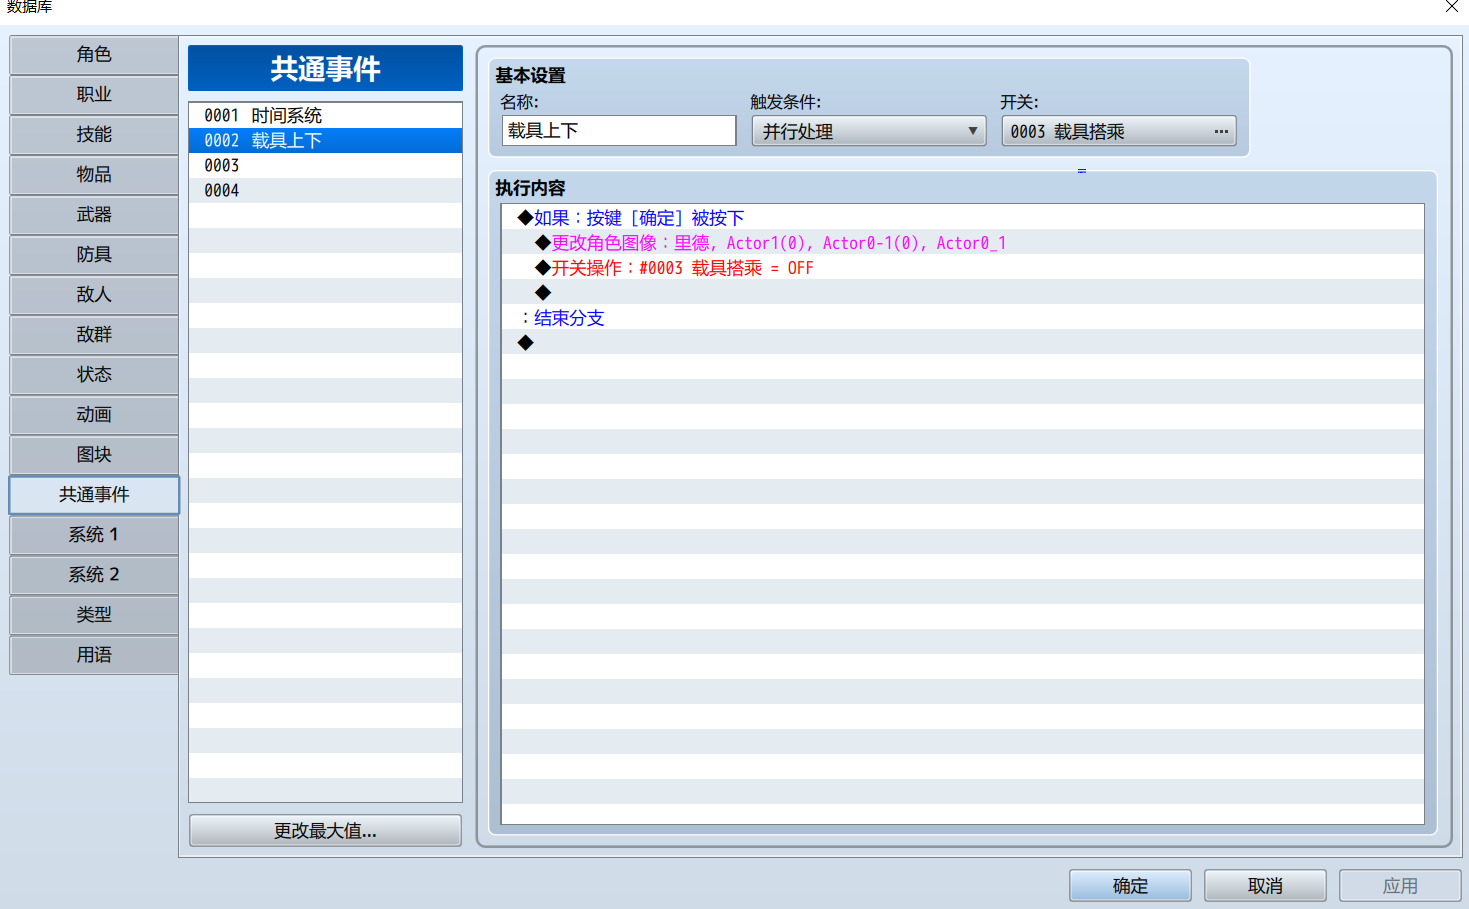Viewport: 1469px width, 909px height.
Task: Select the 如果：按键 [确定] 被按下 command line
Action: coord(962,218)
